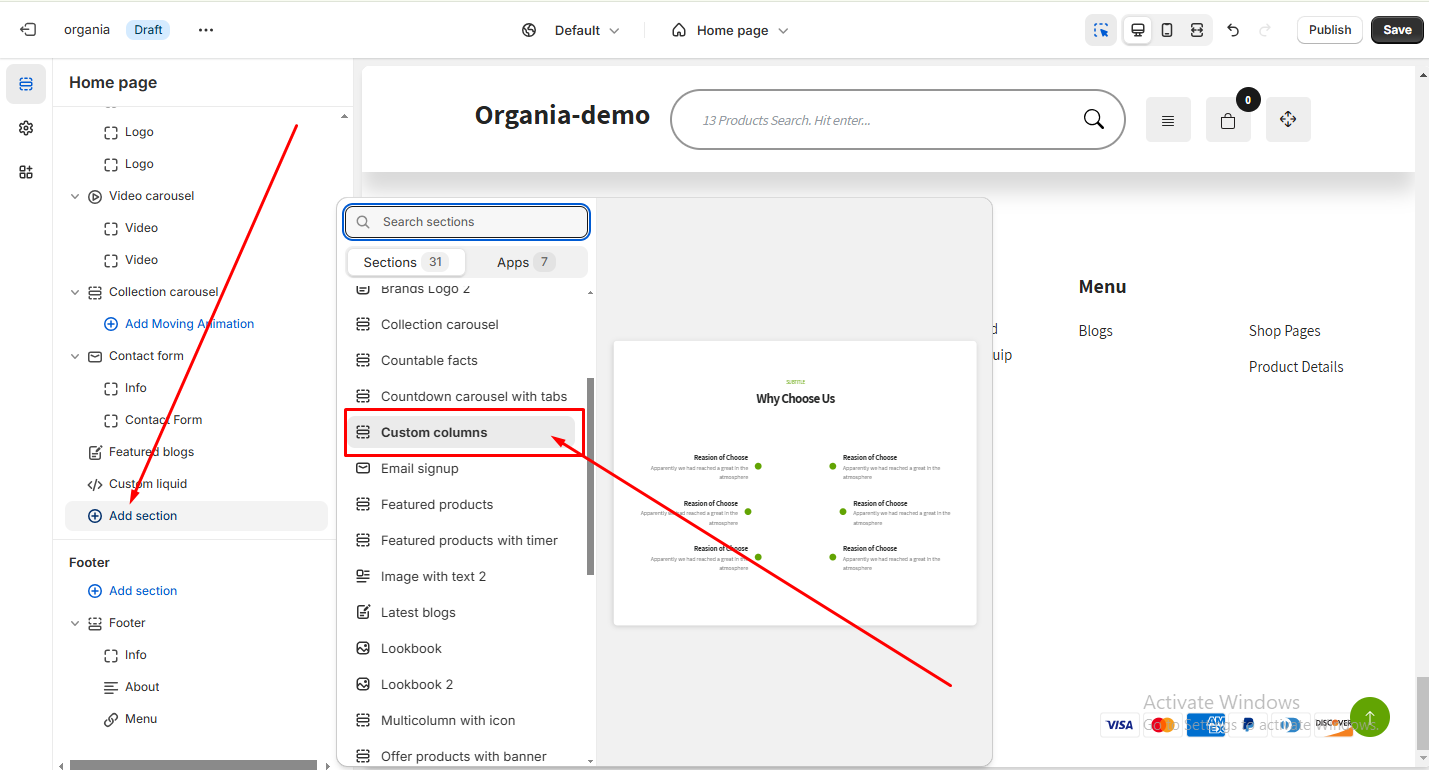Click the Publish button
Image resolution: width=1429 pixels, height=770 pixels.
1330,30
